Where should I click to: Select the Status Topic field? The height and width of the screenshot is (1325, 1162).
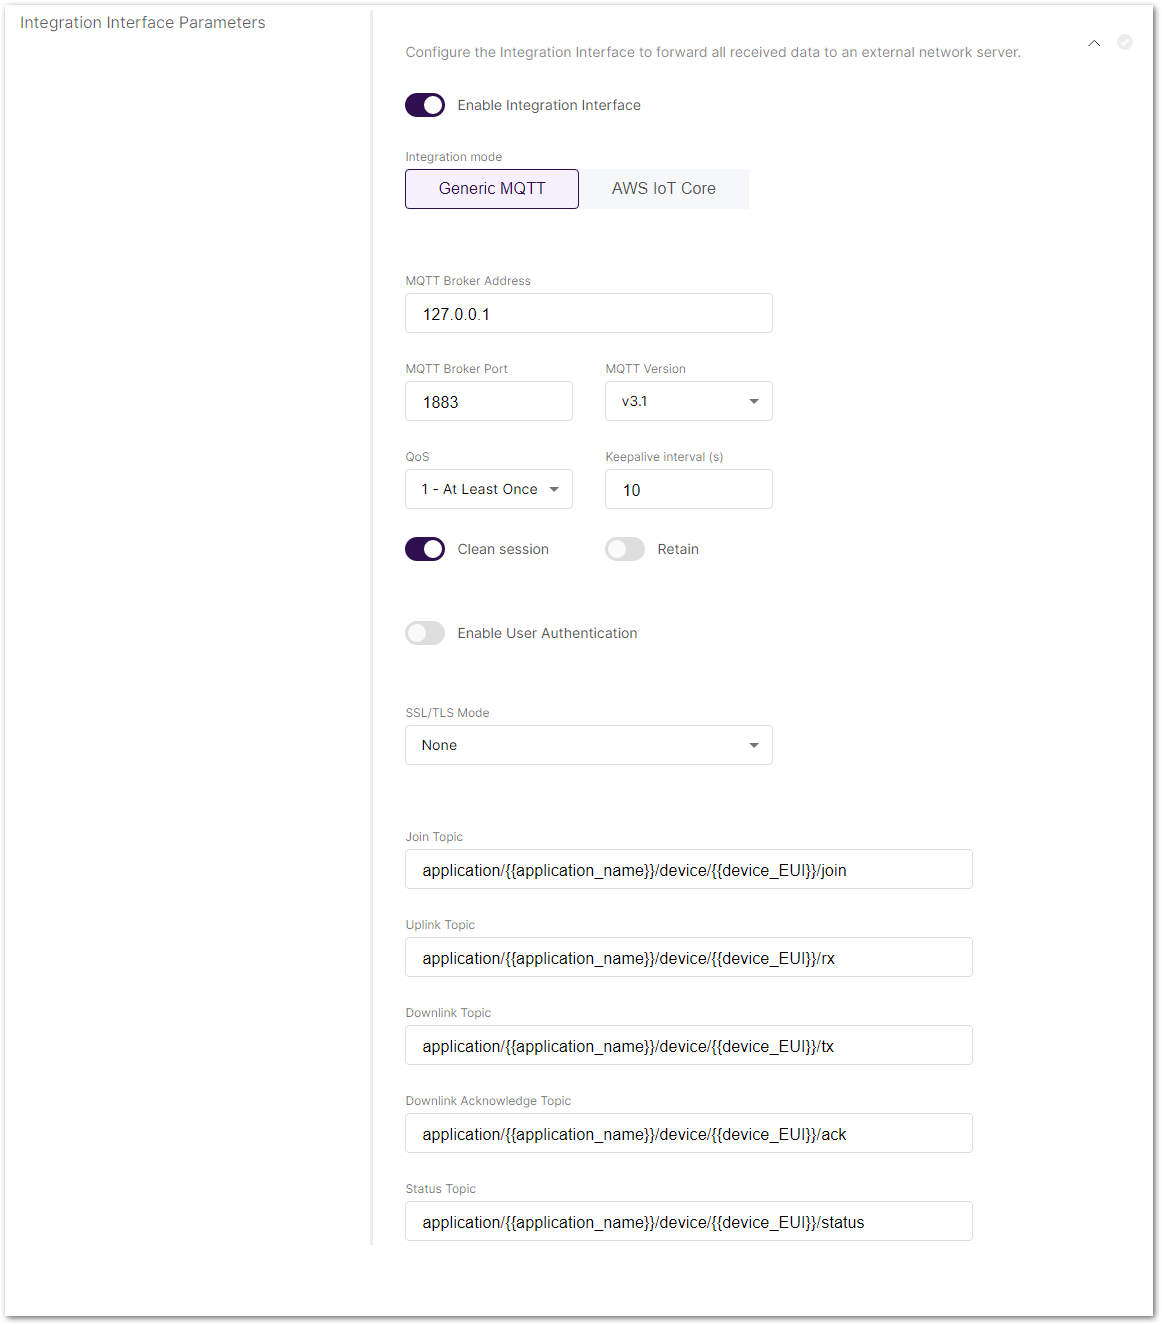688,1221
